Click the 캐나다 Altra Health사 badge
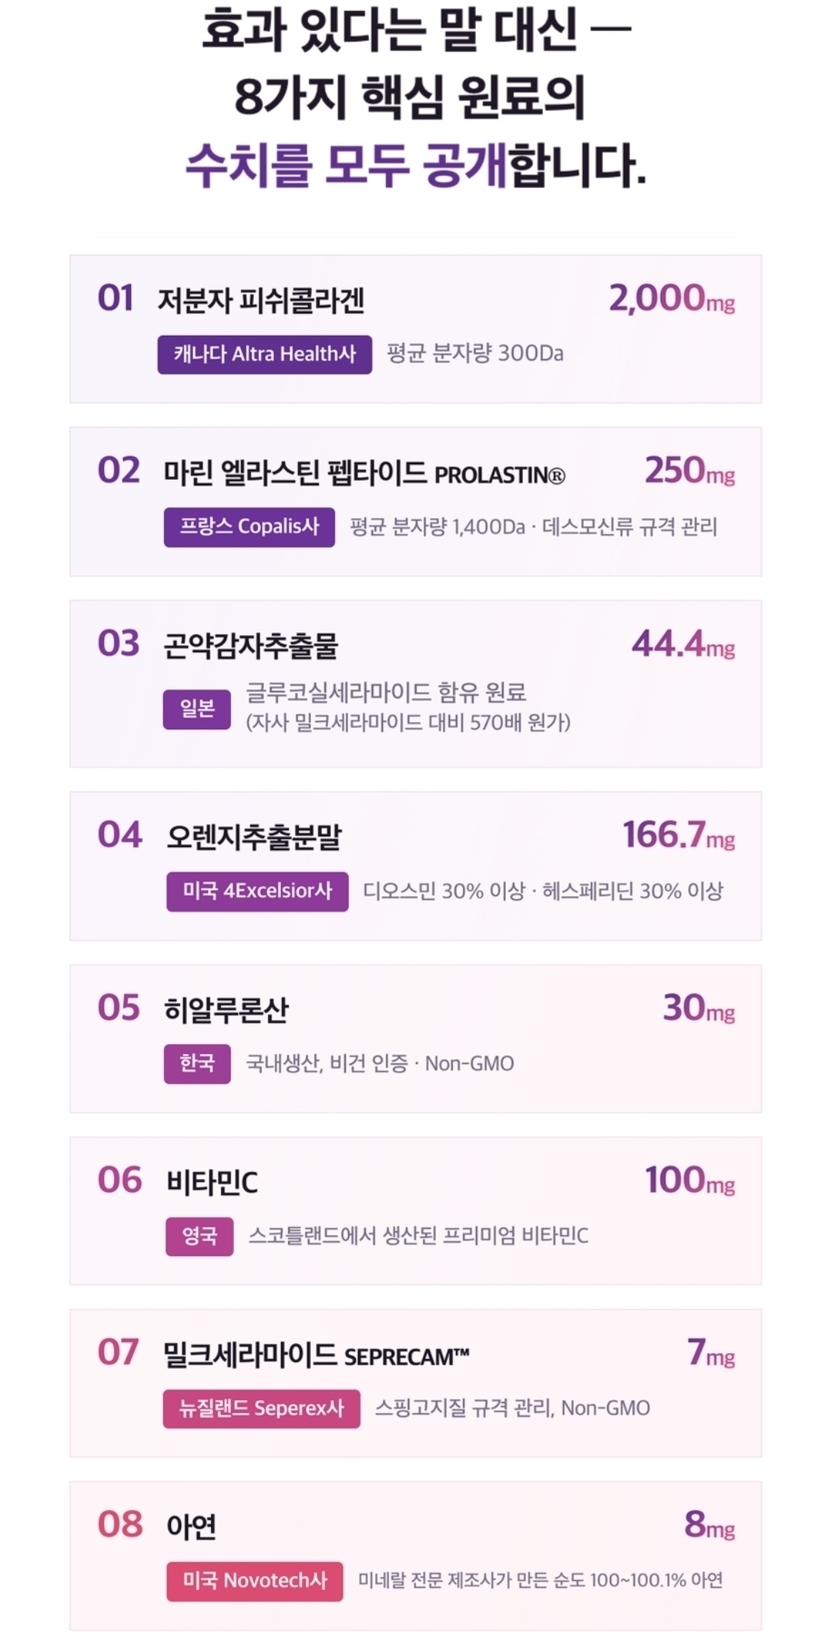This screenshot has height=1651, width=830. click(x=264, y=354)
